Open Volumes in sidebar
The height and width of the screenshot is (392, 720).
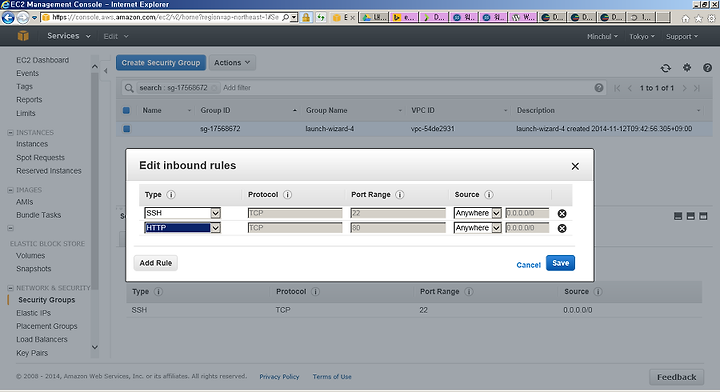tap(30, 256)
